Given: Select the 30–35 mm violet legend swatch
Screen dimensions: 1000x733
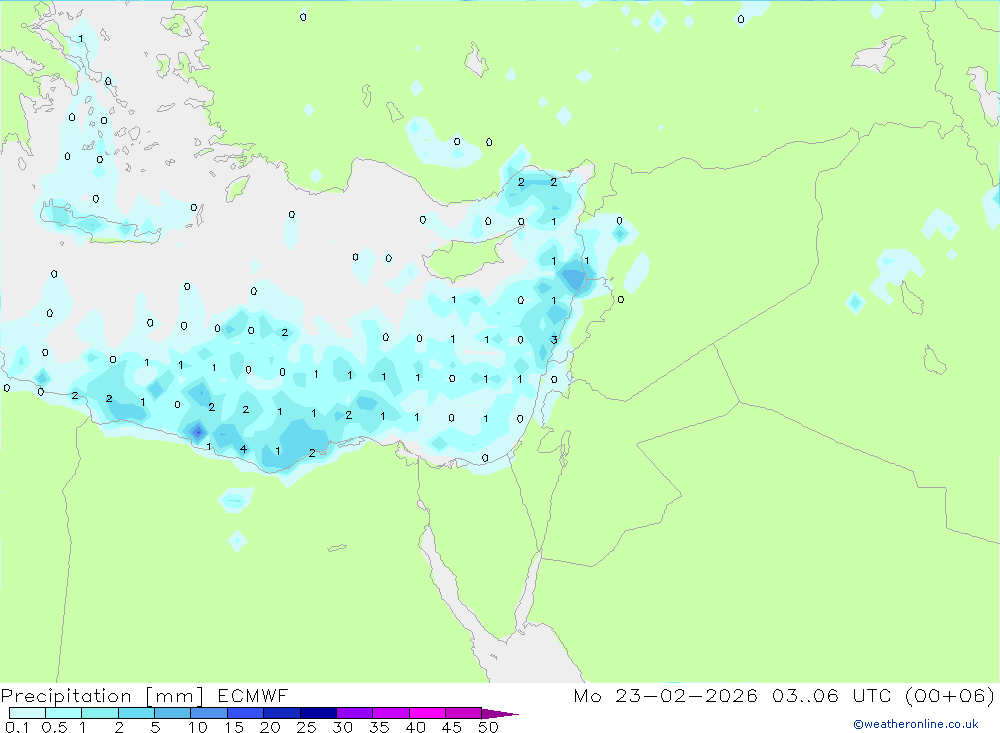Looking at the screenshot, I should coord(354,713).
